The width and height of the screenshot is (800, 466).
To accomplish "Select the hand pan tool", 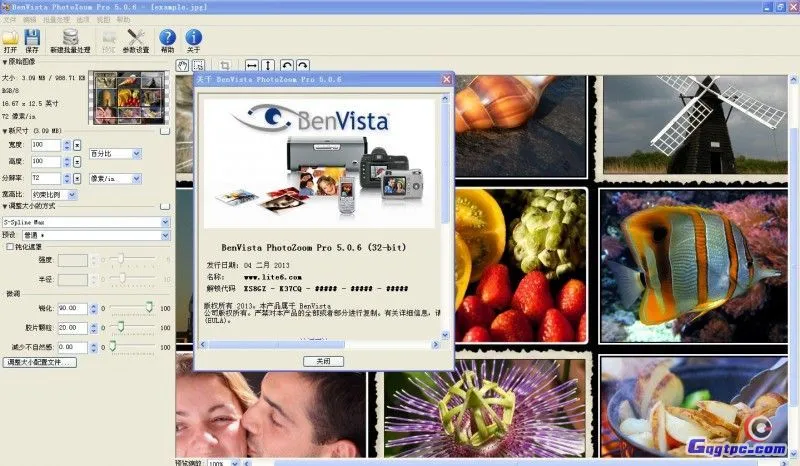I will point(182,63).
